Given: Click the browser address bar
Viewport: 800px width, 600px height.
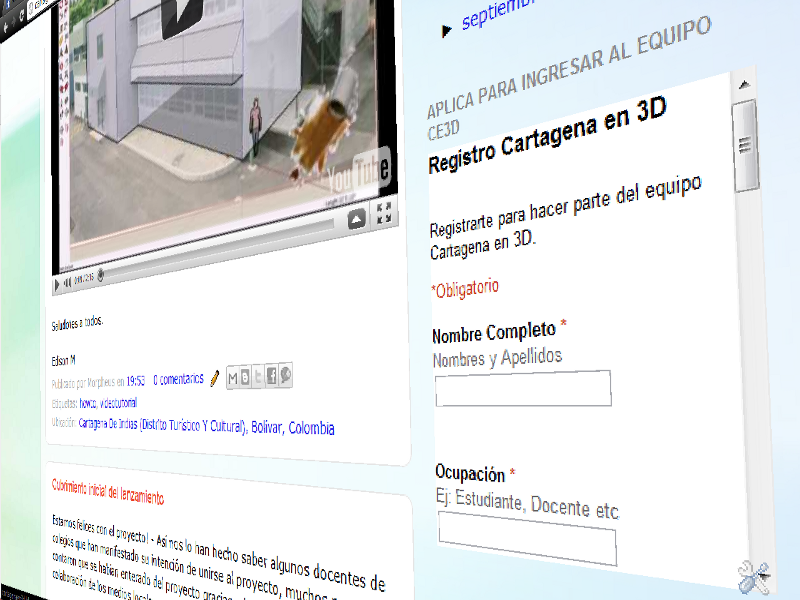Looking at the screenshot, I should tap(40, 6).
